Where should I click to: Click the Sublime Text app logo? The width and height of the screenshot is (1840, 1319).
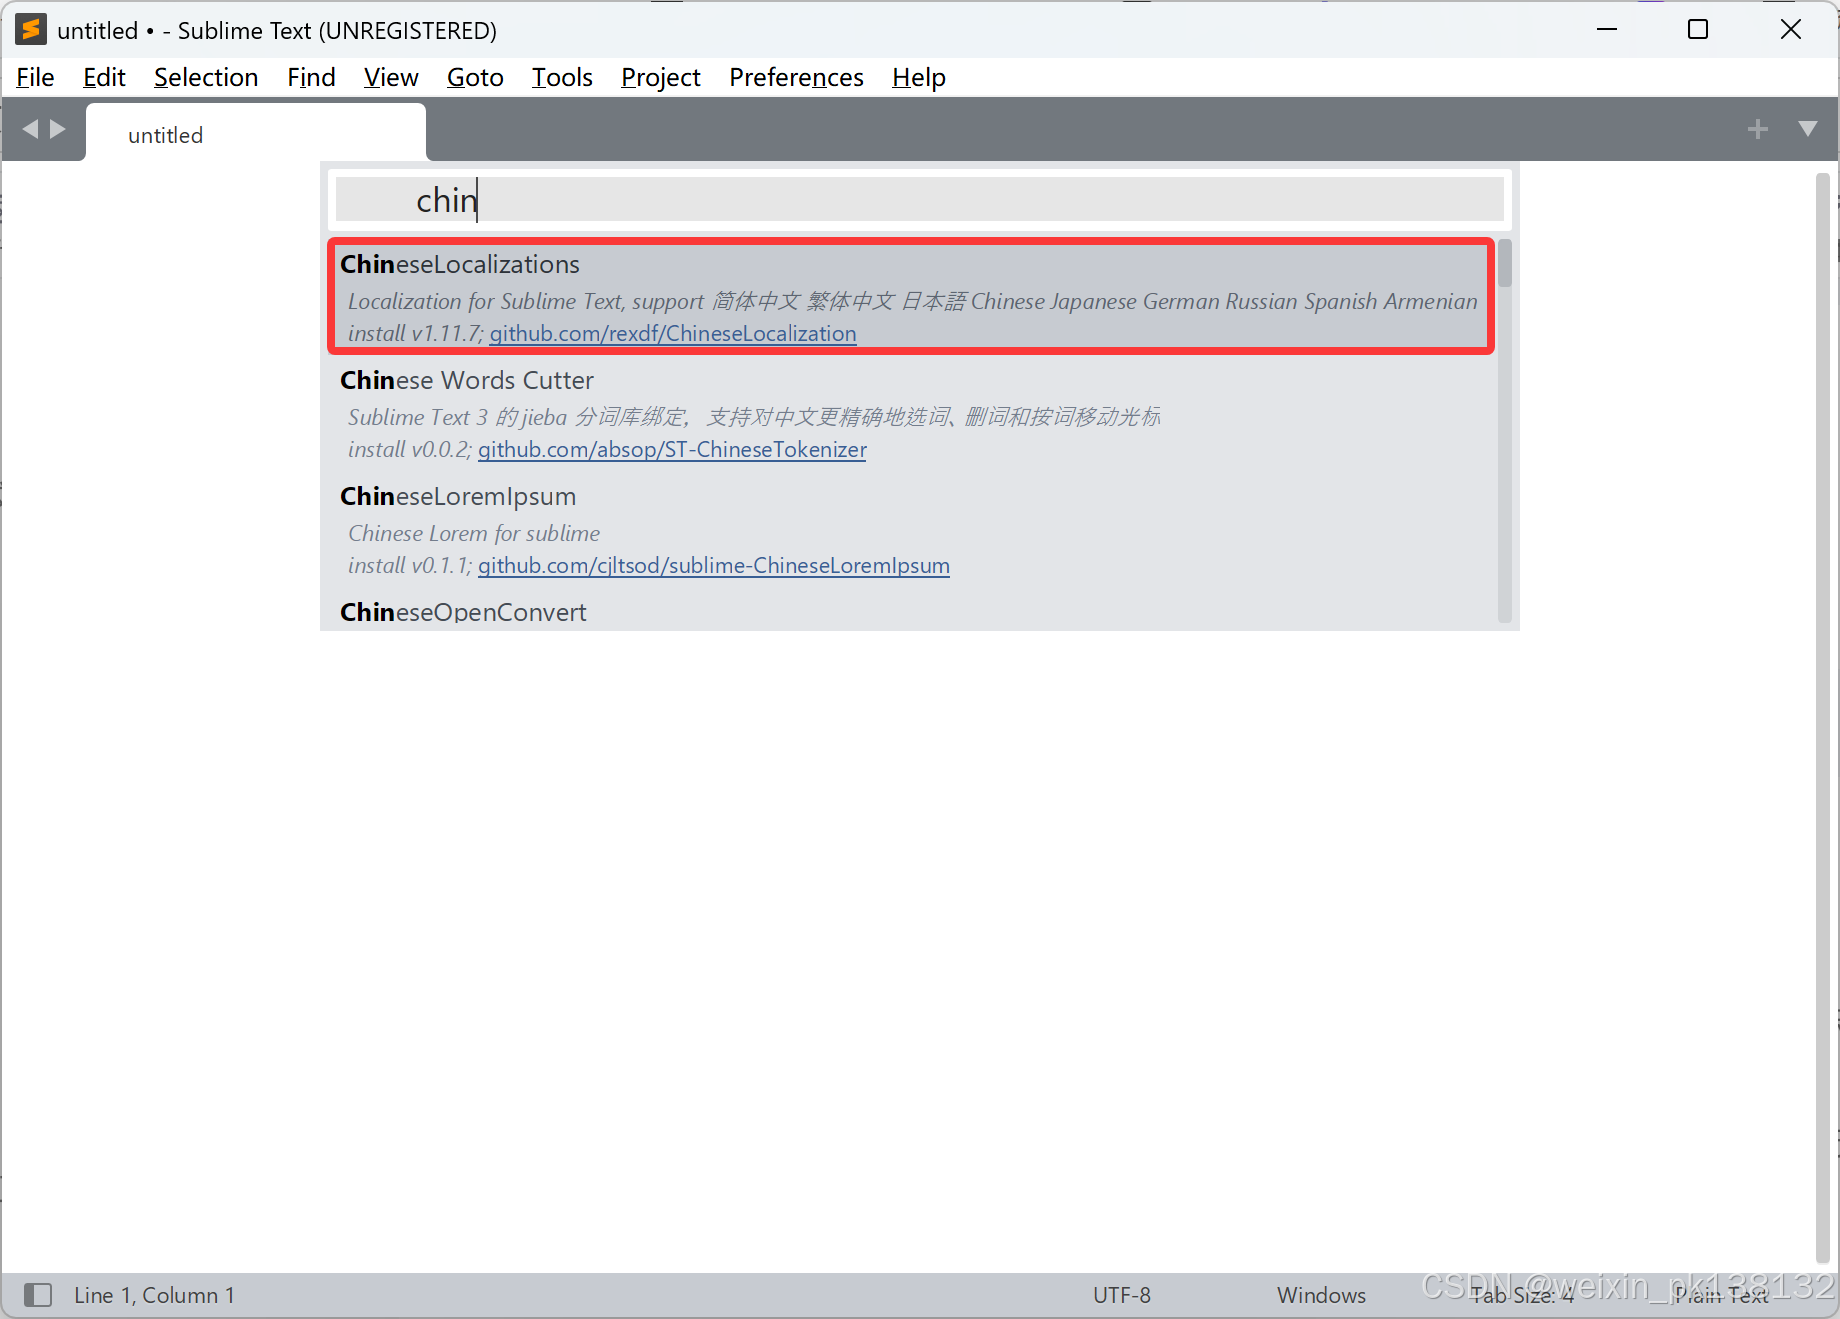tap(31, 30)
